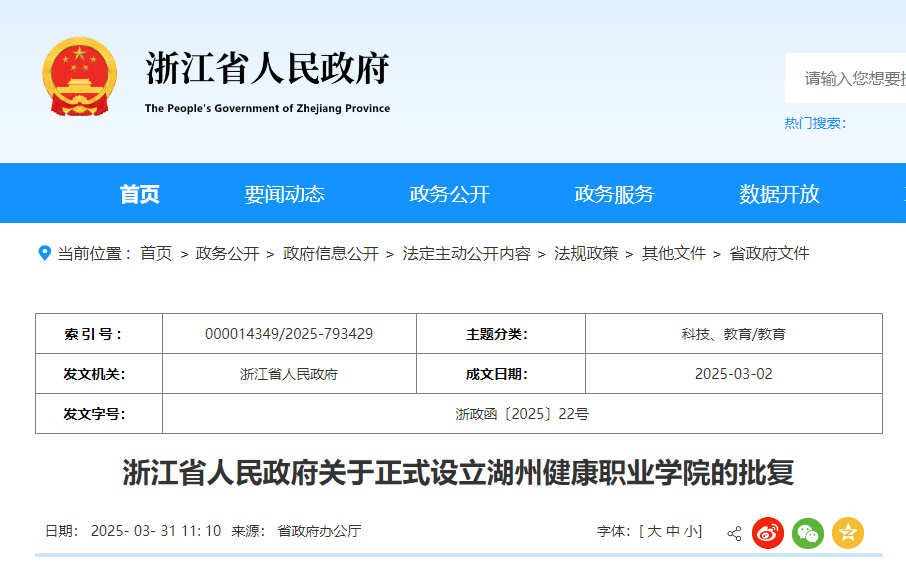
Task: Click 法规政策 breadcrumb link
Action: coord(586,253)
